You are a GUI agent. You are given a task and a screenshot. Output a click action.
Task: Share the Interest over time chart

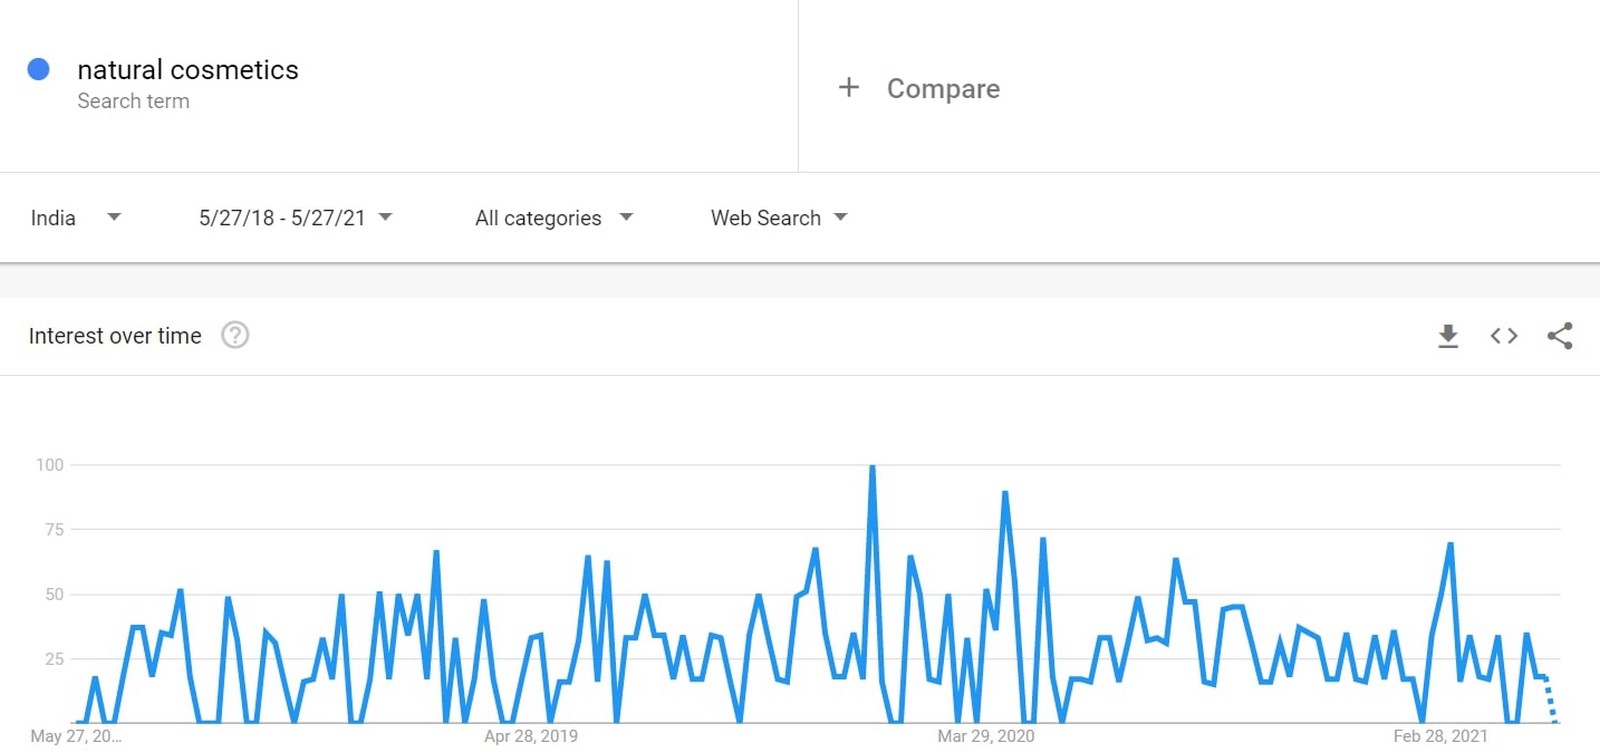pos(1560,336)
